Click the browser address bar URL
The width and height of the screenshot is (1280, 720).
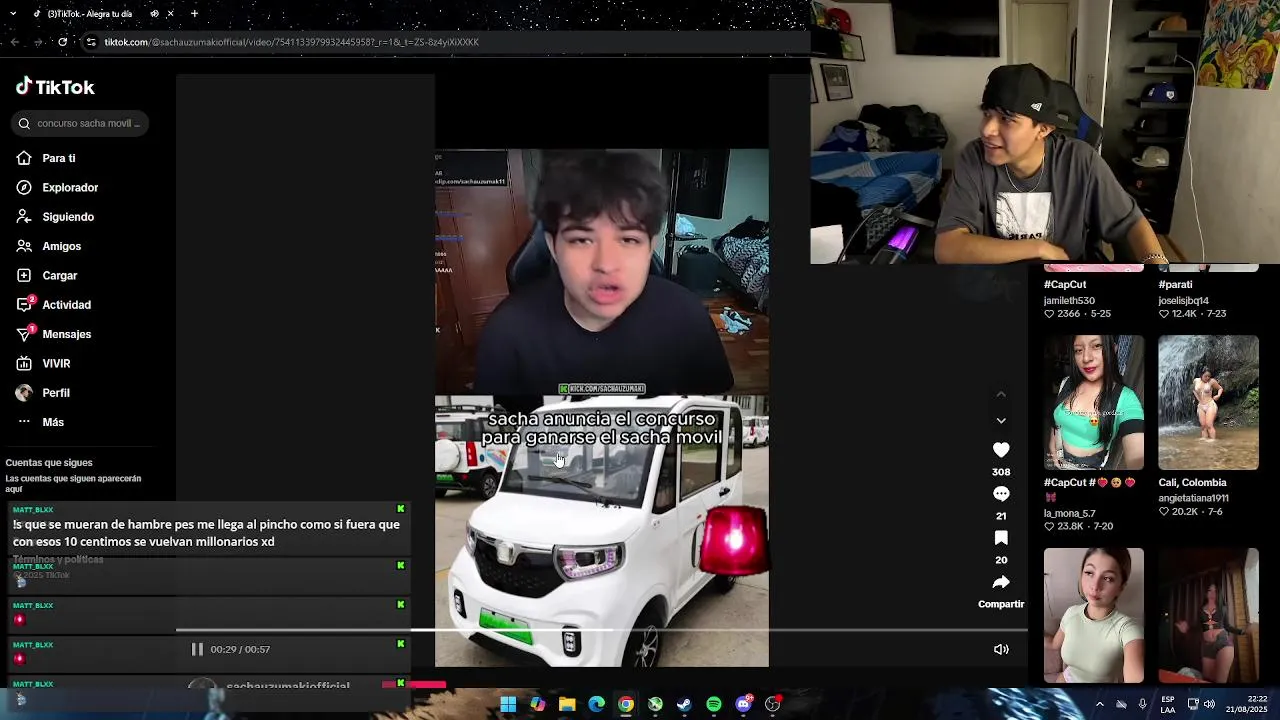tap(292, 42)
